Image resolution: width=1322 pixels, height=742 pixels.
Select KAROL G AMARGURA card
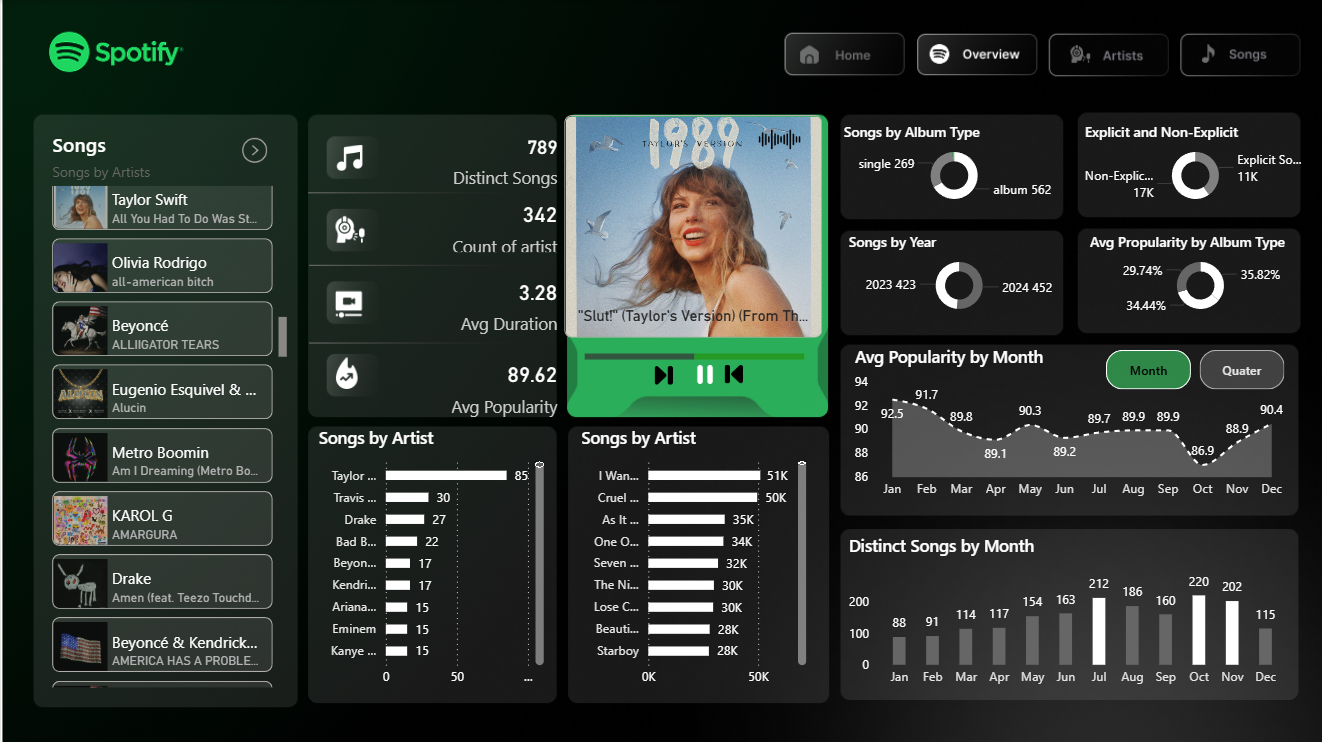coord(162,518)
